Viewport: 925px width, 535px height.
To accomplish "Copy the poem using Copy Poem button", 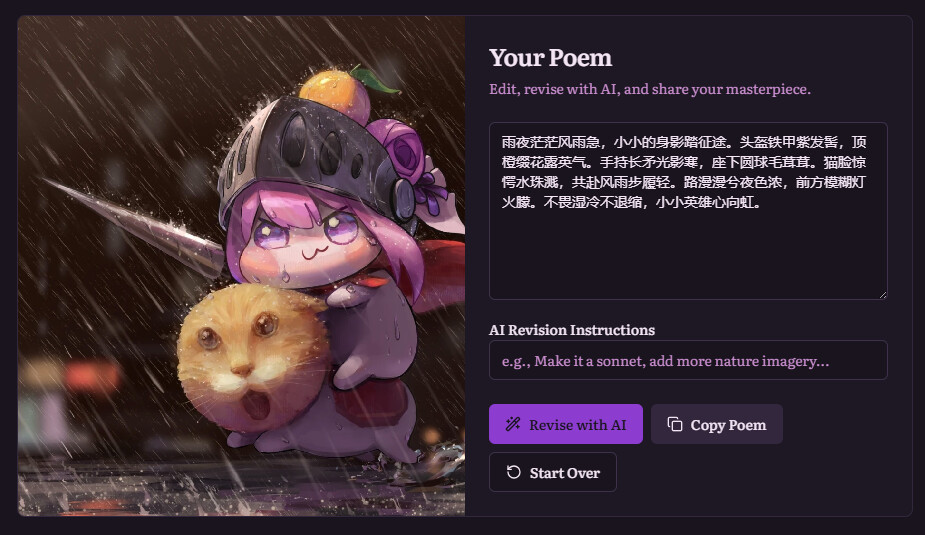I will [x=717, y=424].
